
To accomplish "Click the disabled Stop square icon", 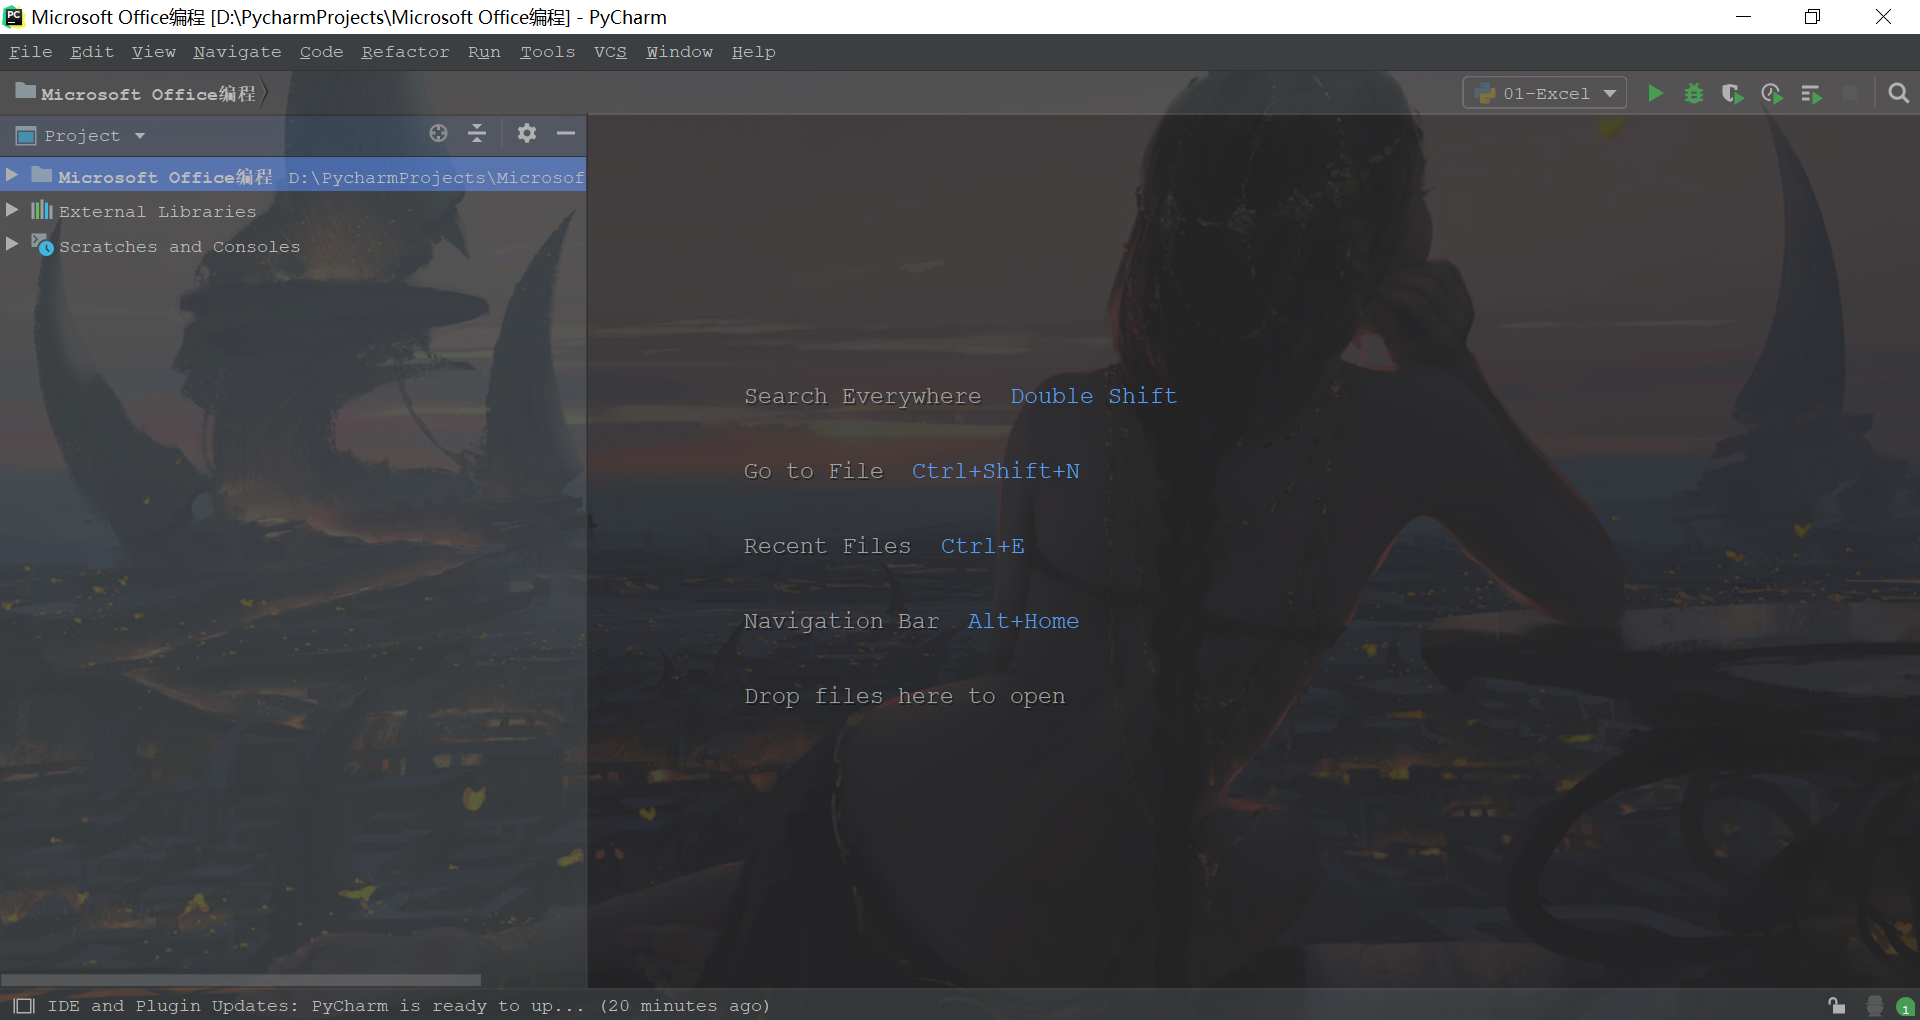I will [x=1850, y=93].
